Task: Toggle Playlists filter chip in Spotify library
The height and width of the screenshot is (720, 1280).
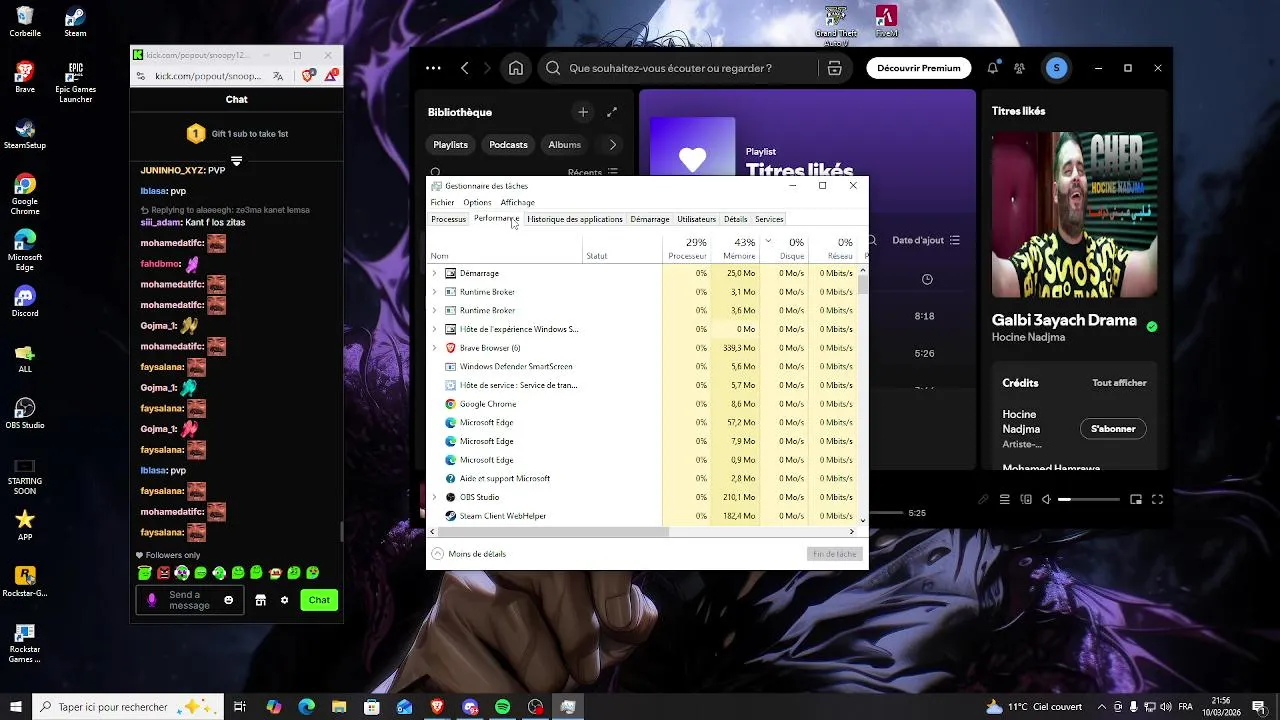Action: (x=450, y=145)
